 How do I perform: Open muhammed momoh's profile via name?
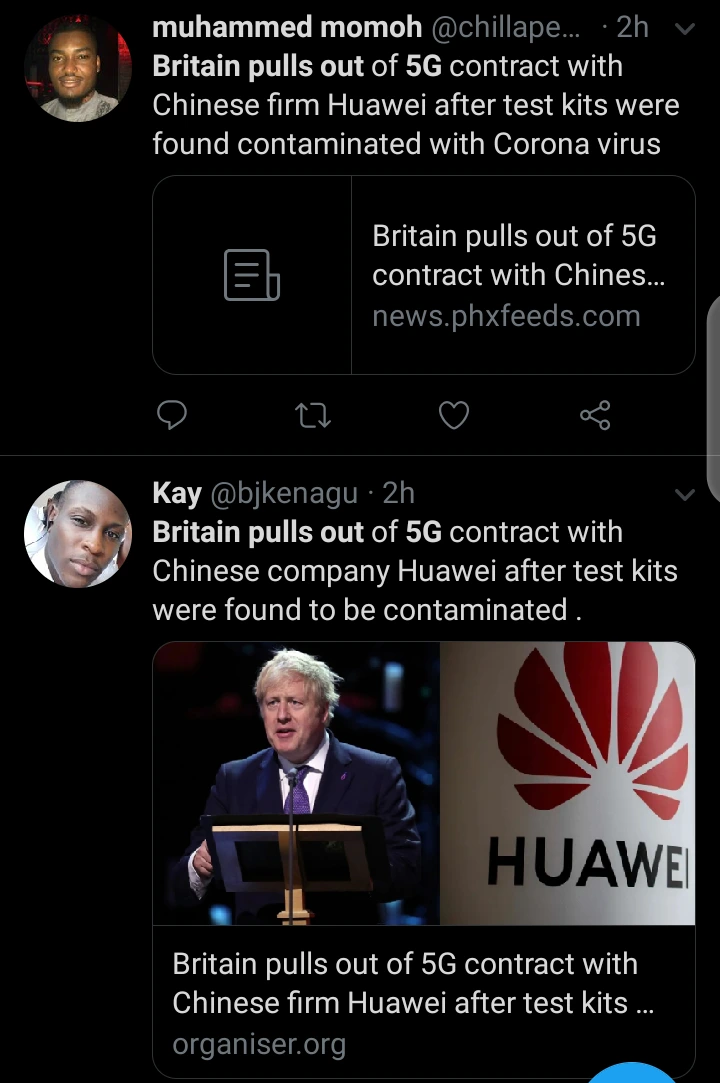287,28
